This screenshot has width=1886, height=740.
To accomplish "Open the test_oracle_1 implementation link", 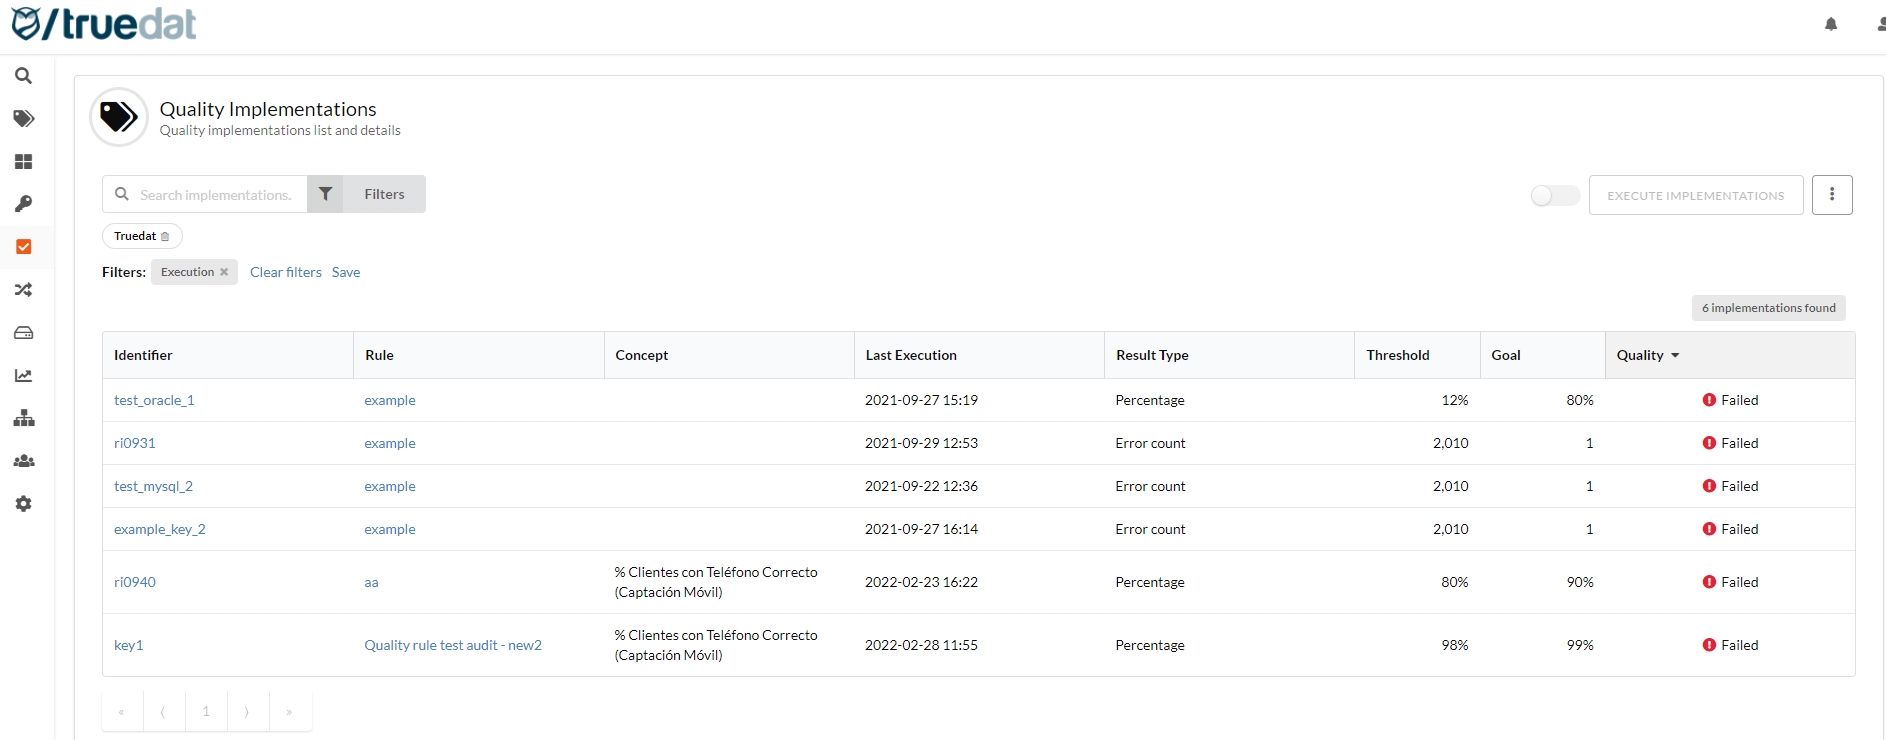I will (x=154, y=400).
